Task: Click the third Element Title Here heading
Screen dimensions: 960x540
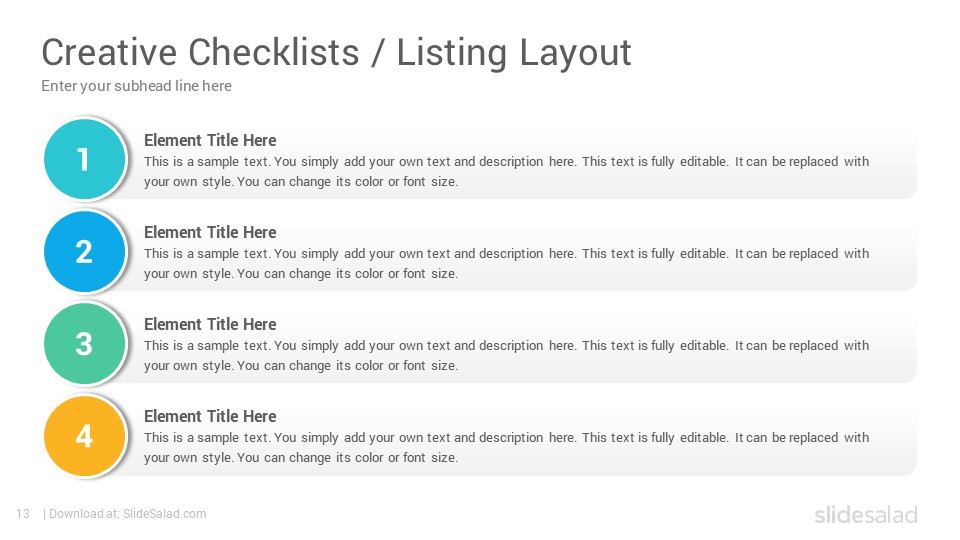Action: coord(210,324)
